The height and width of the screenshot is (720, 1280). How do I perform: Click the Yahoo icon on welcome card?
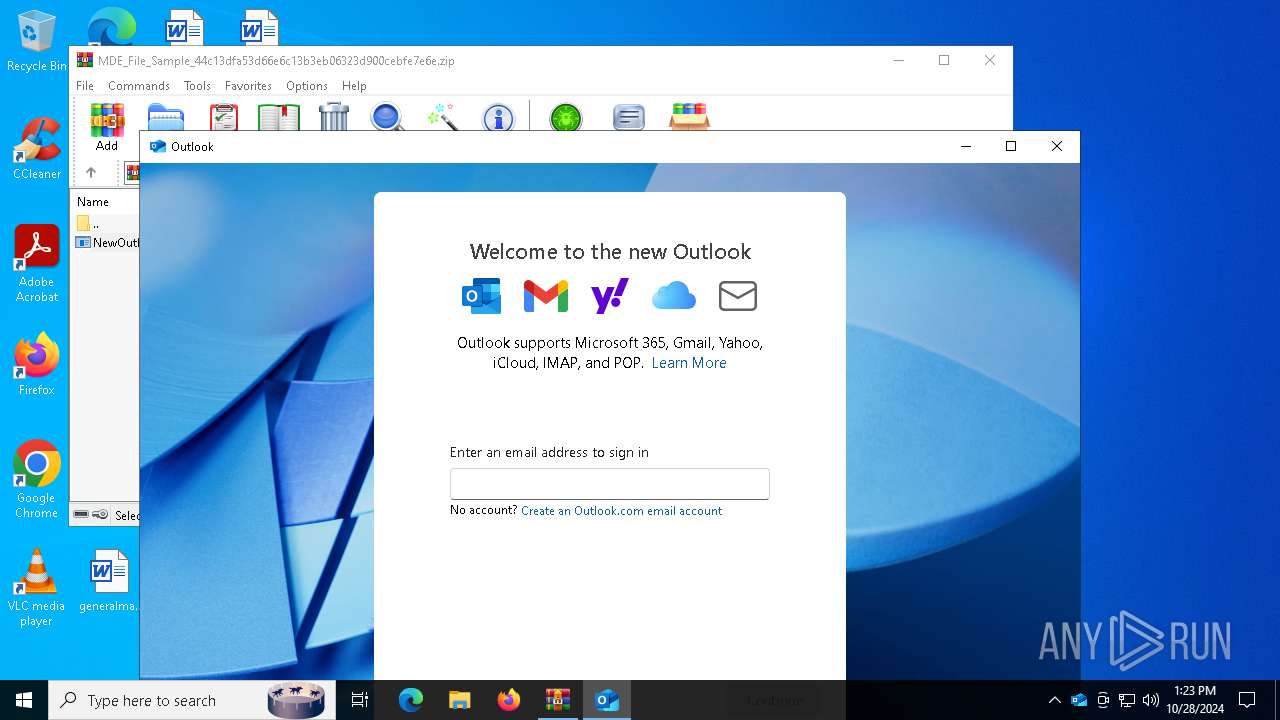pos(610,296)
